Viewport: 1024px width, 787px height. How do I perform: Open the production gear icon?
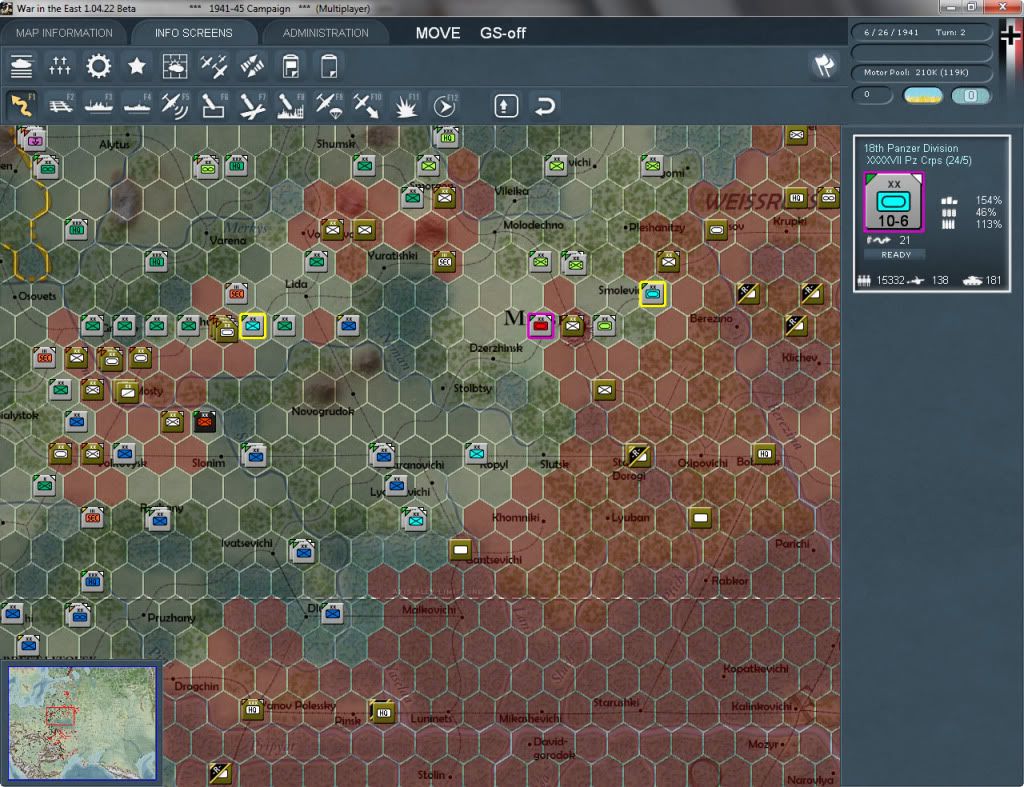pyautogui.click(x=99, y=66)
